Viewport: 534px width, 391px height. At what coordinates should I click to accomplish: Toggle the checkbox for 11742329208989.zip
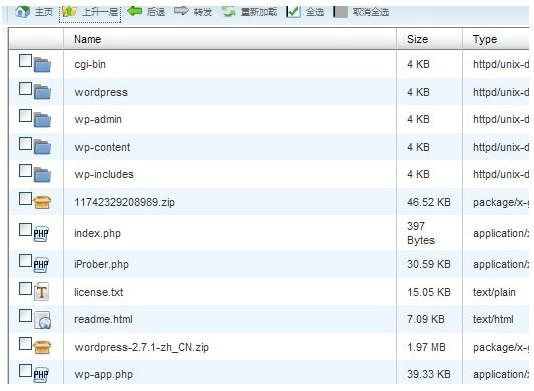[26, 199]
